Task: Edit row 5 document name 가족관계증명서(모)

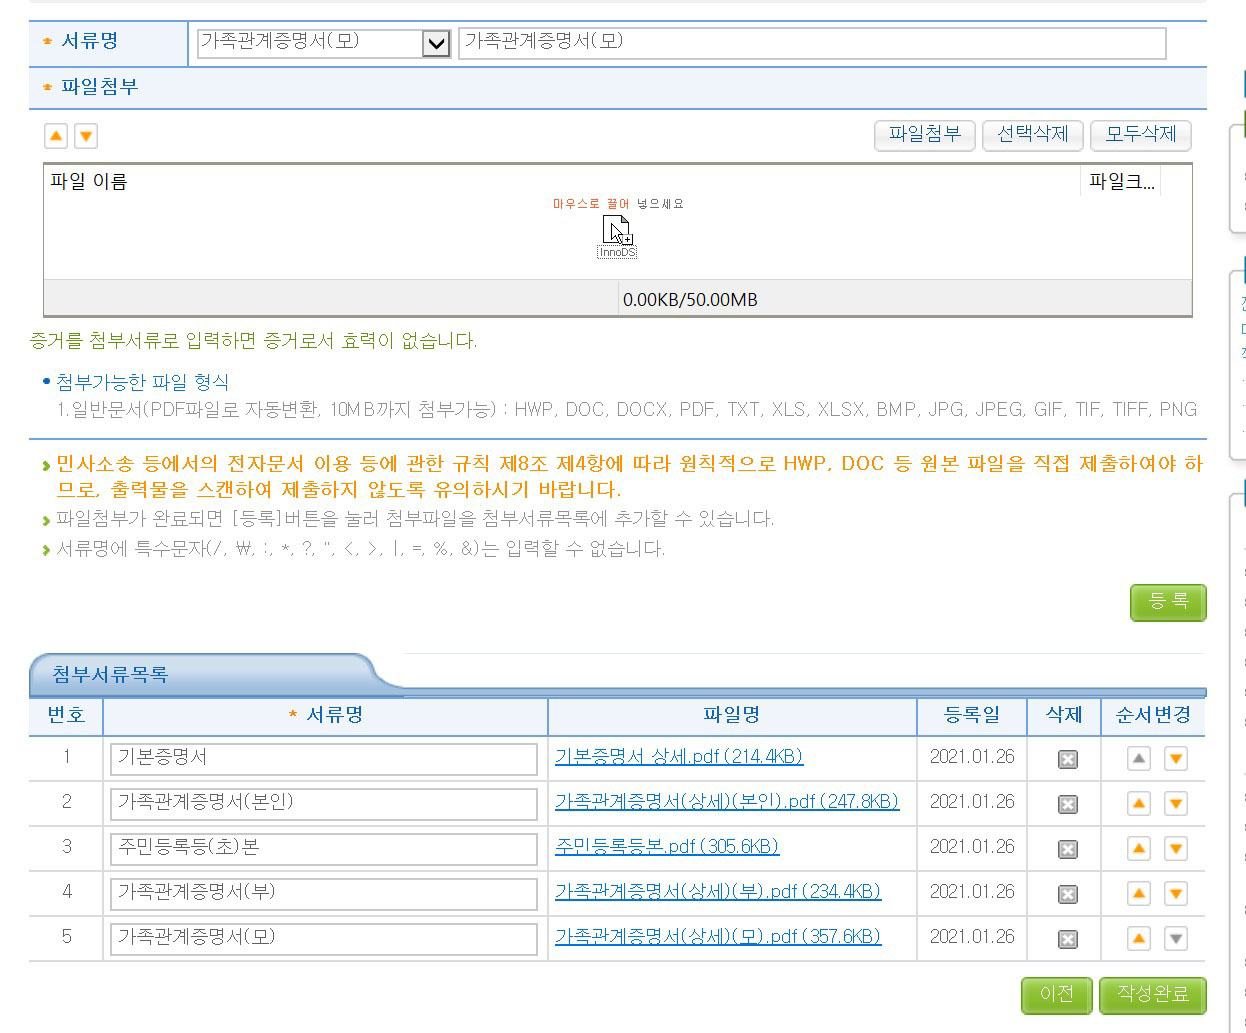Action: [x=324, y=939]
